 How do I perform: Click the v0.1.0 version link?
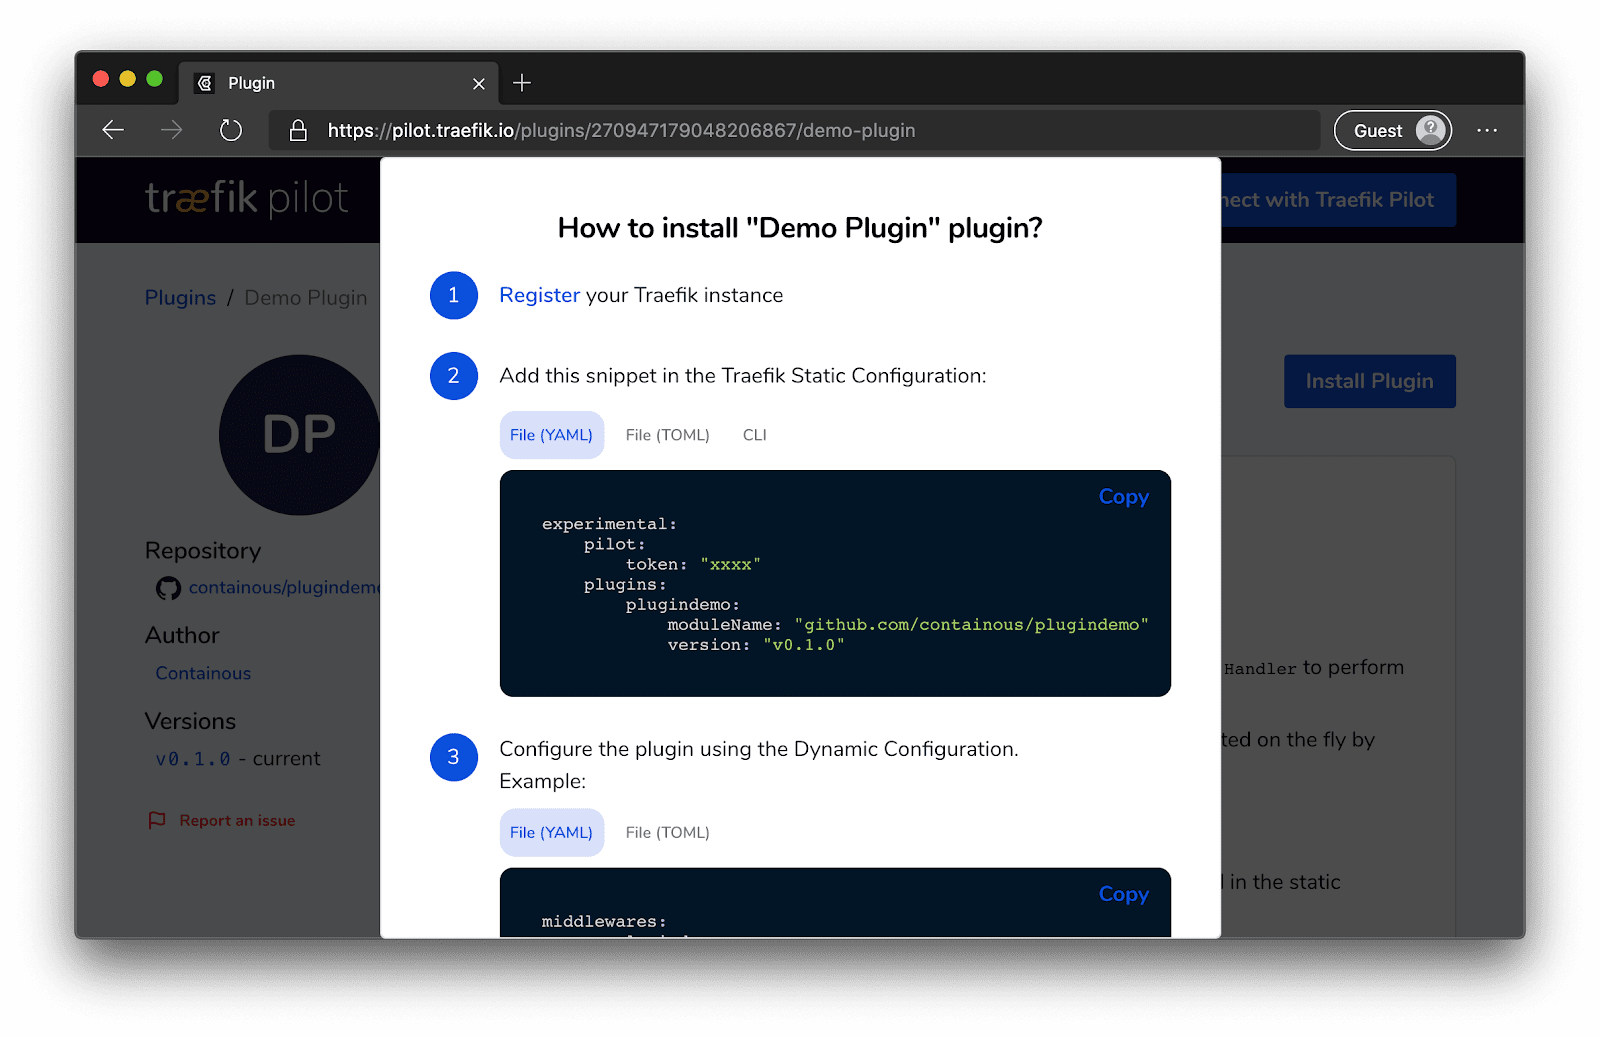point(192,759)
